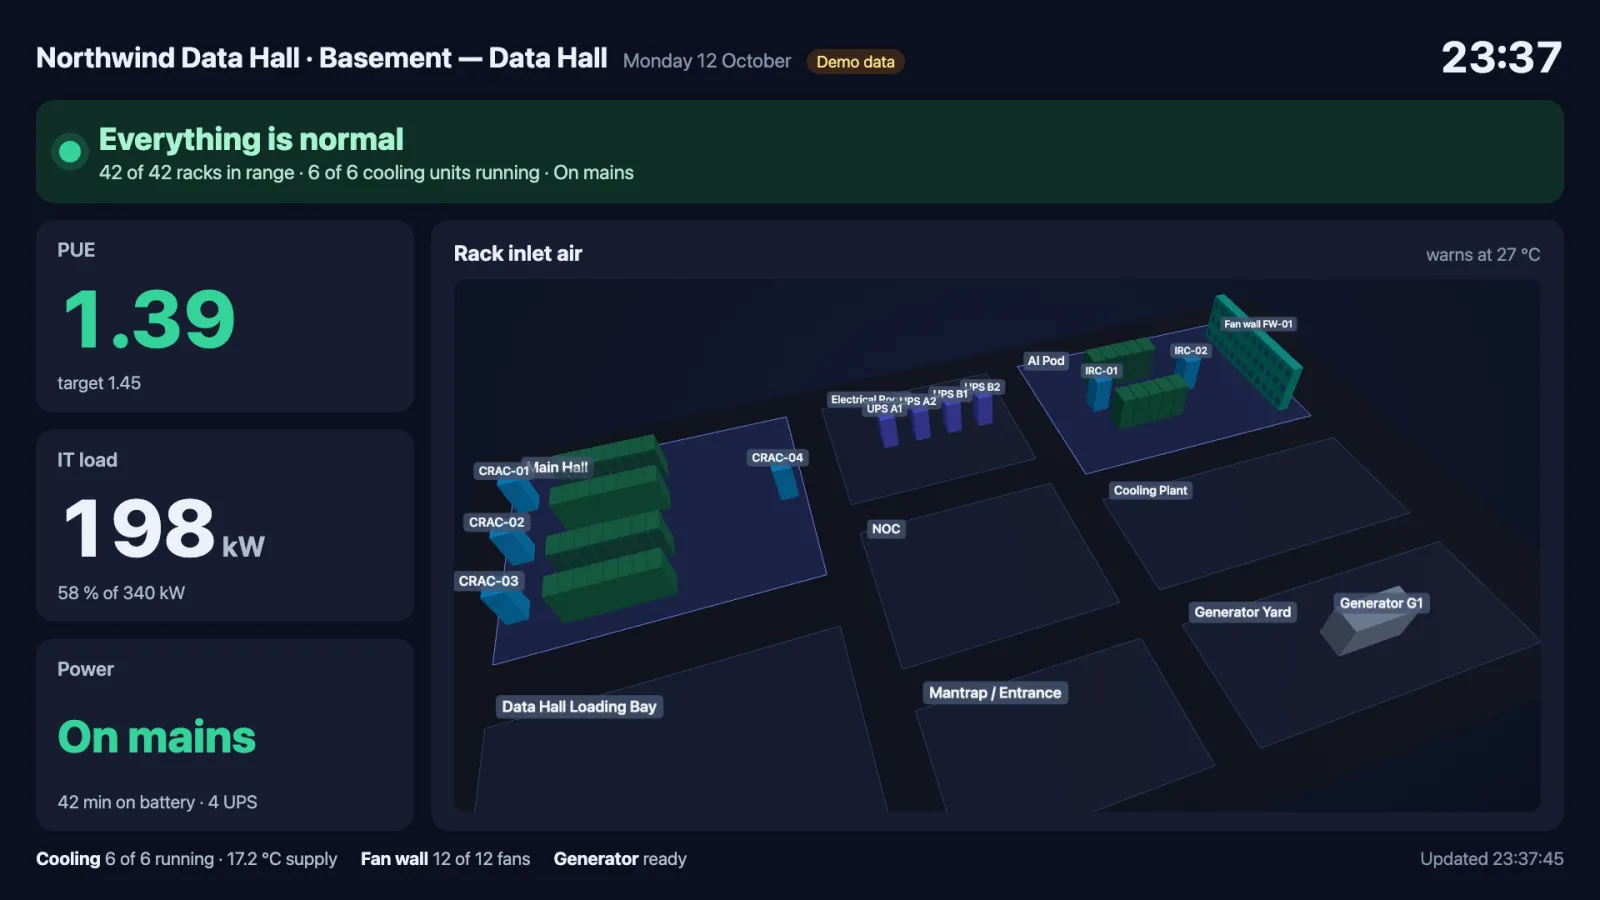Click the 23:37 clock
Viewport: 1600px width, 900px height.
(1501, 57)
